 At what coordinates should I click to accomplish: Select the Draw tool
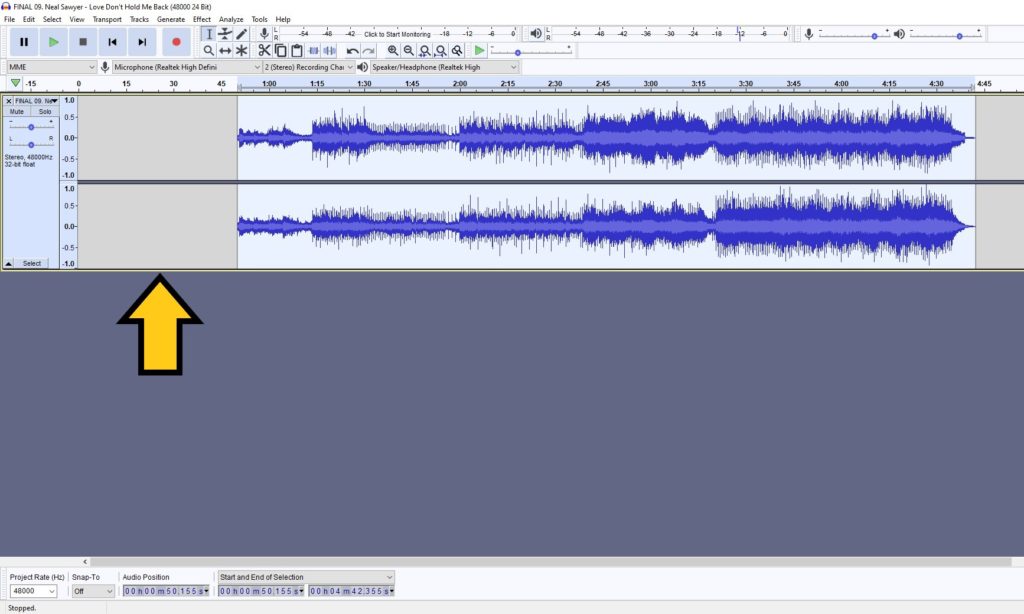pyautogui.click(x=240, y=34)
